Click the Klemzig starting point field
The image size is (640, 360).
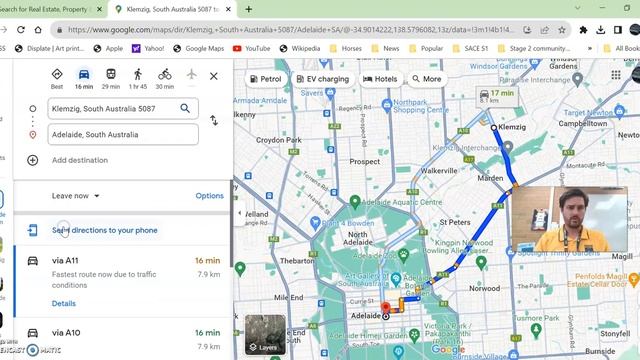click(x=123, y=109)
